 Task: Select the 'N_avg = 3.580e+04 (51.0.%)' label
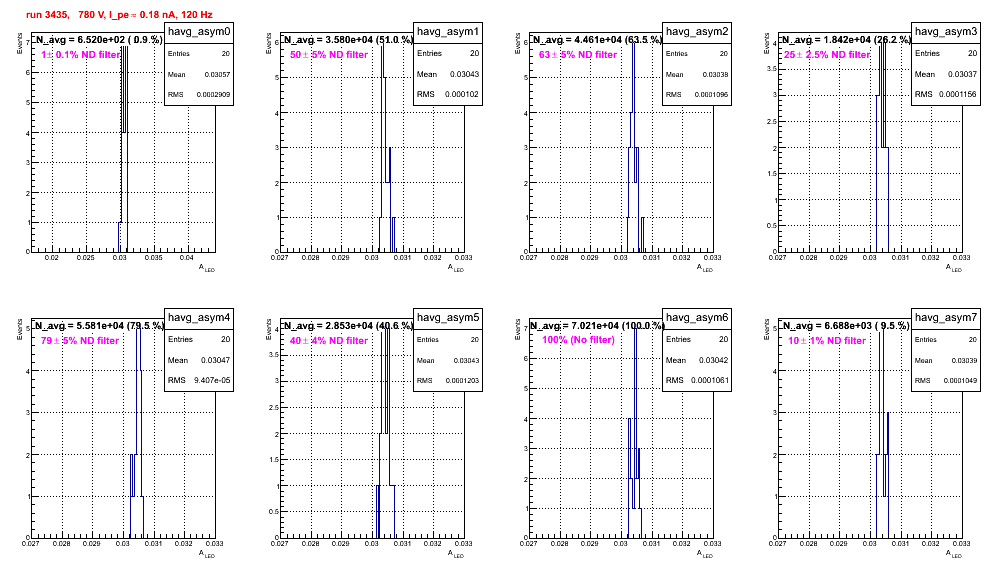tap(348, 39)
